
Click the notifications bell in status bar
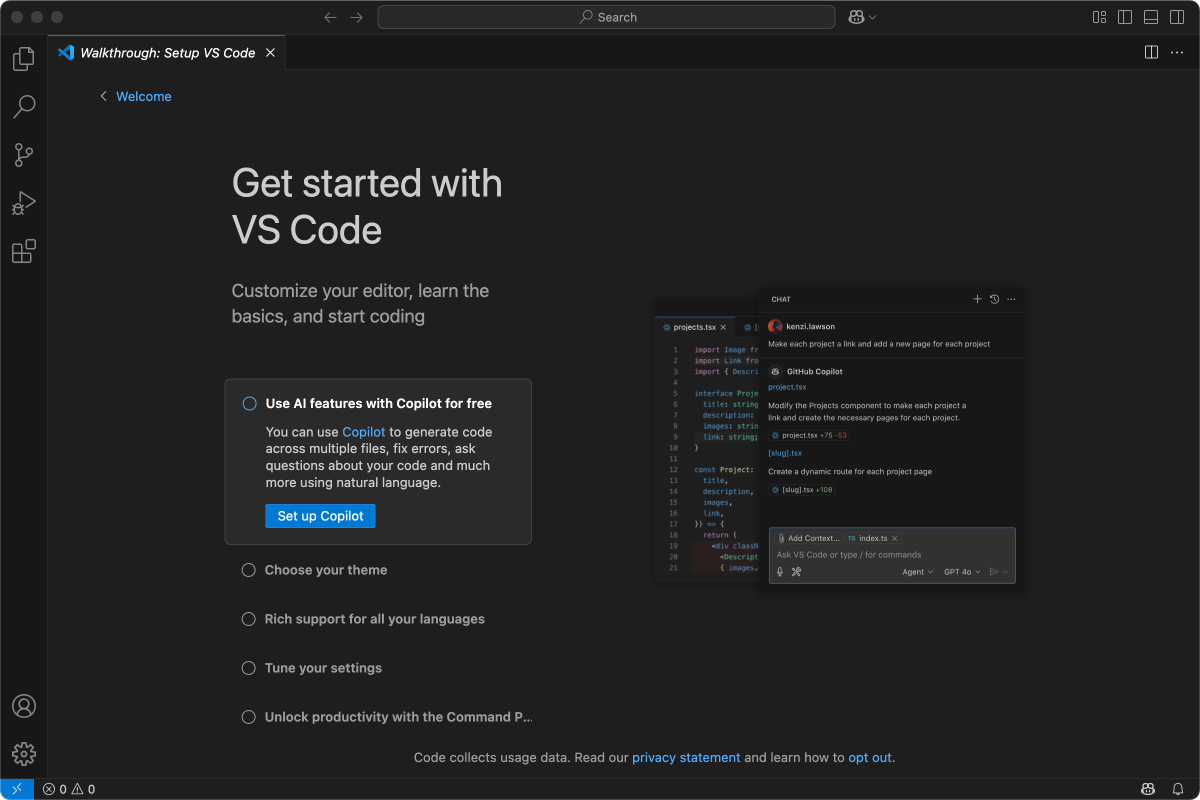(x=1178, y=789)
